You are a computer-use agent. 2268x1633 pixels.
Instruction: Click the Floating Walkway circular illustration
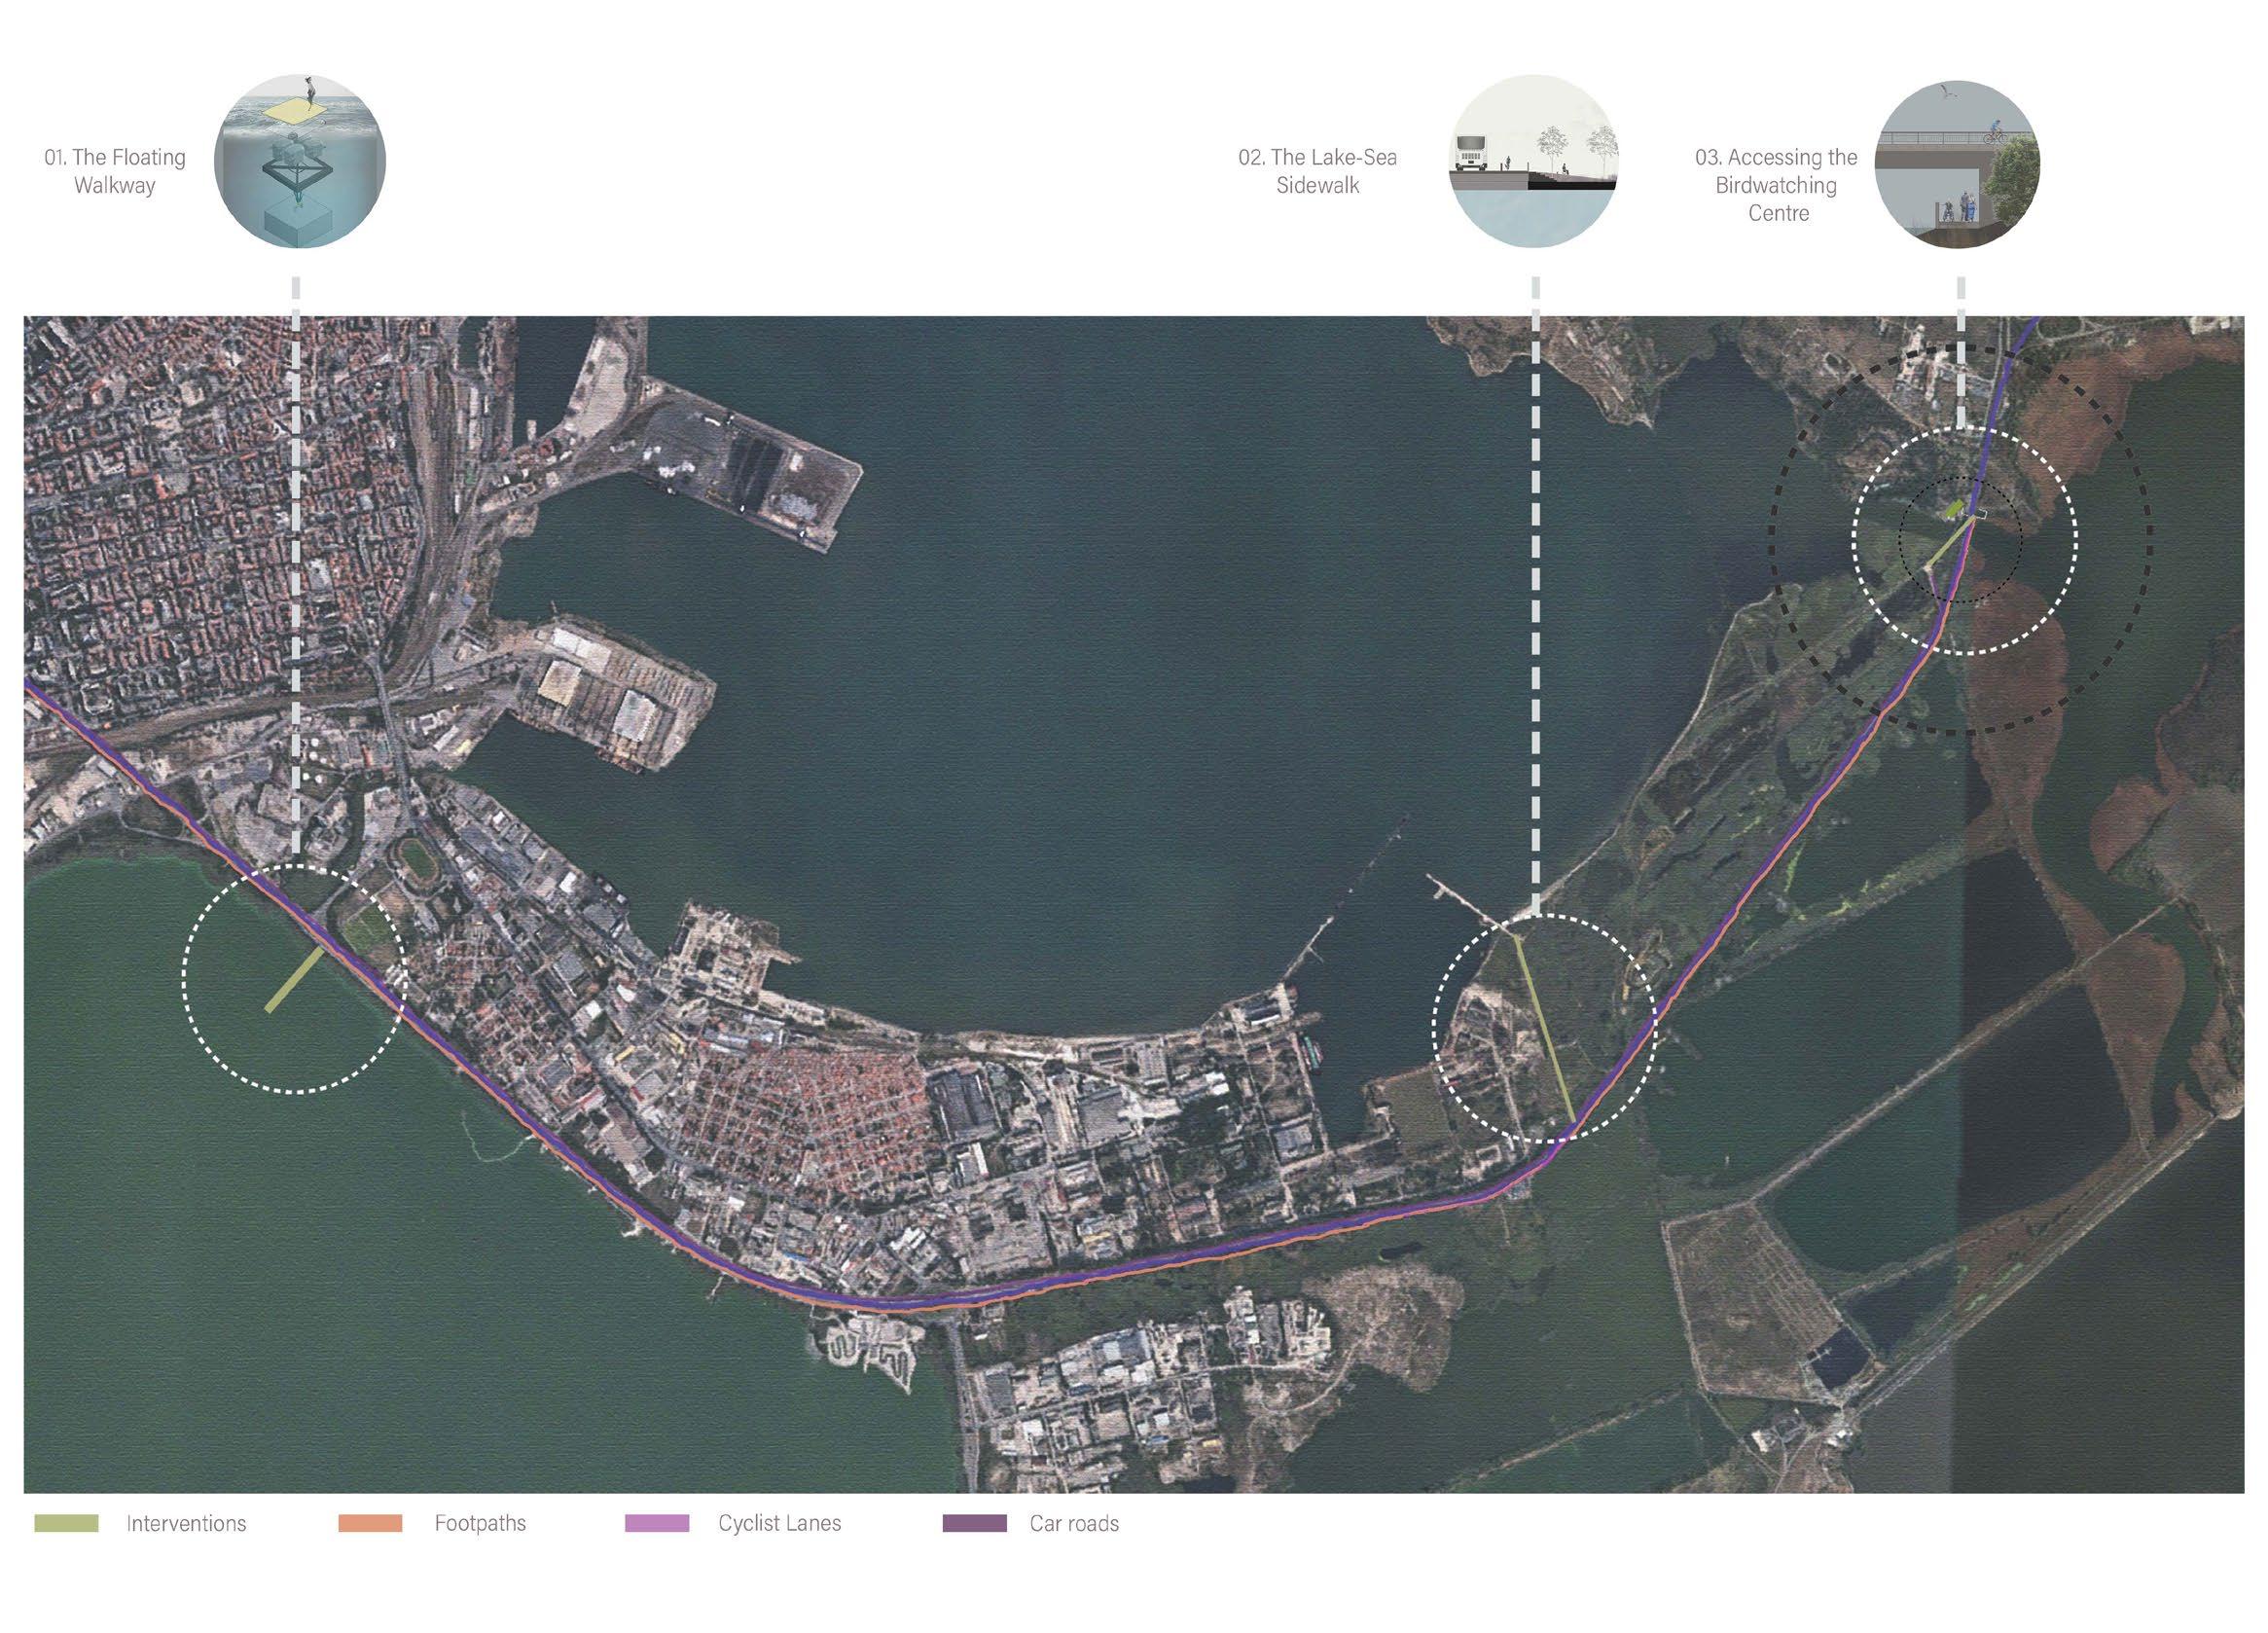pyautogui.click(x=300, y=161)
